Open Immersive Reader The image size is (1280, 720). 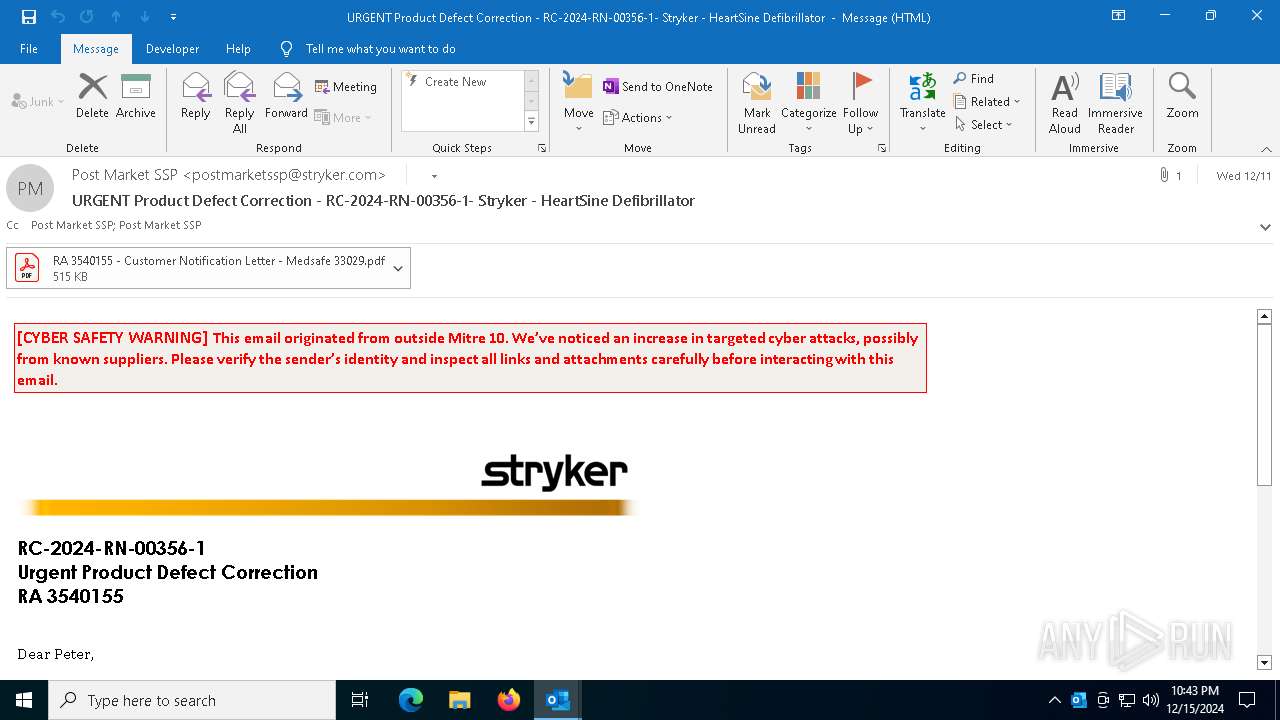1115,102
